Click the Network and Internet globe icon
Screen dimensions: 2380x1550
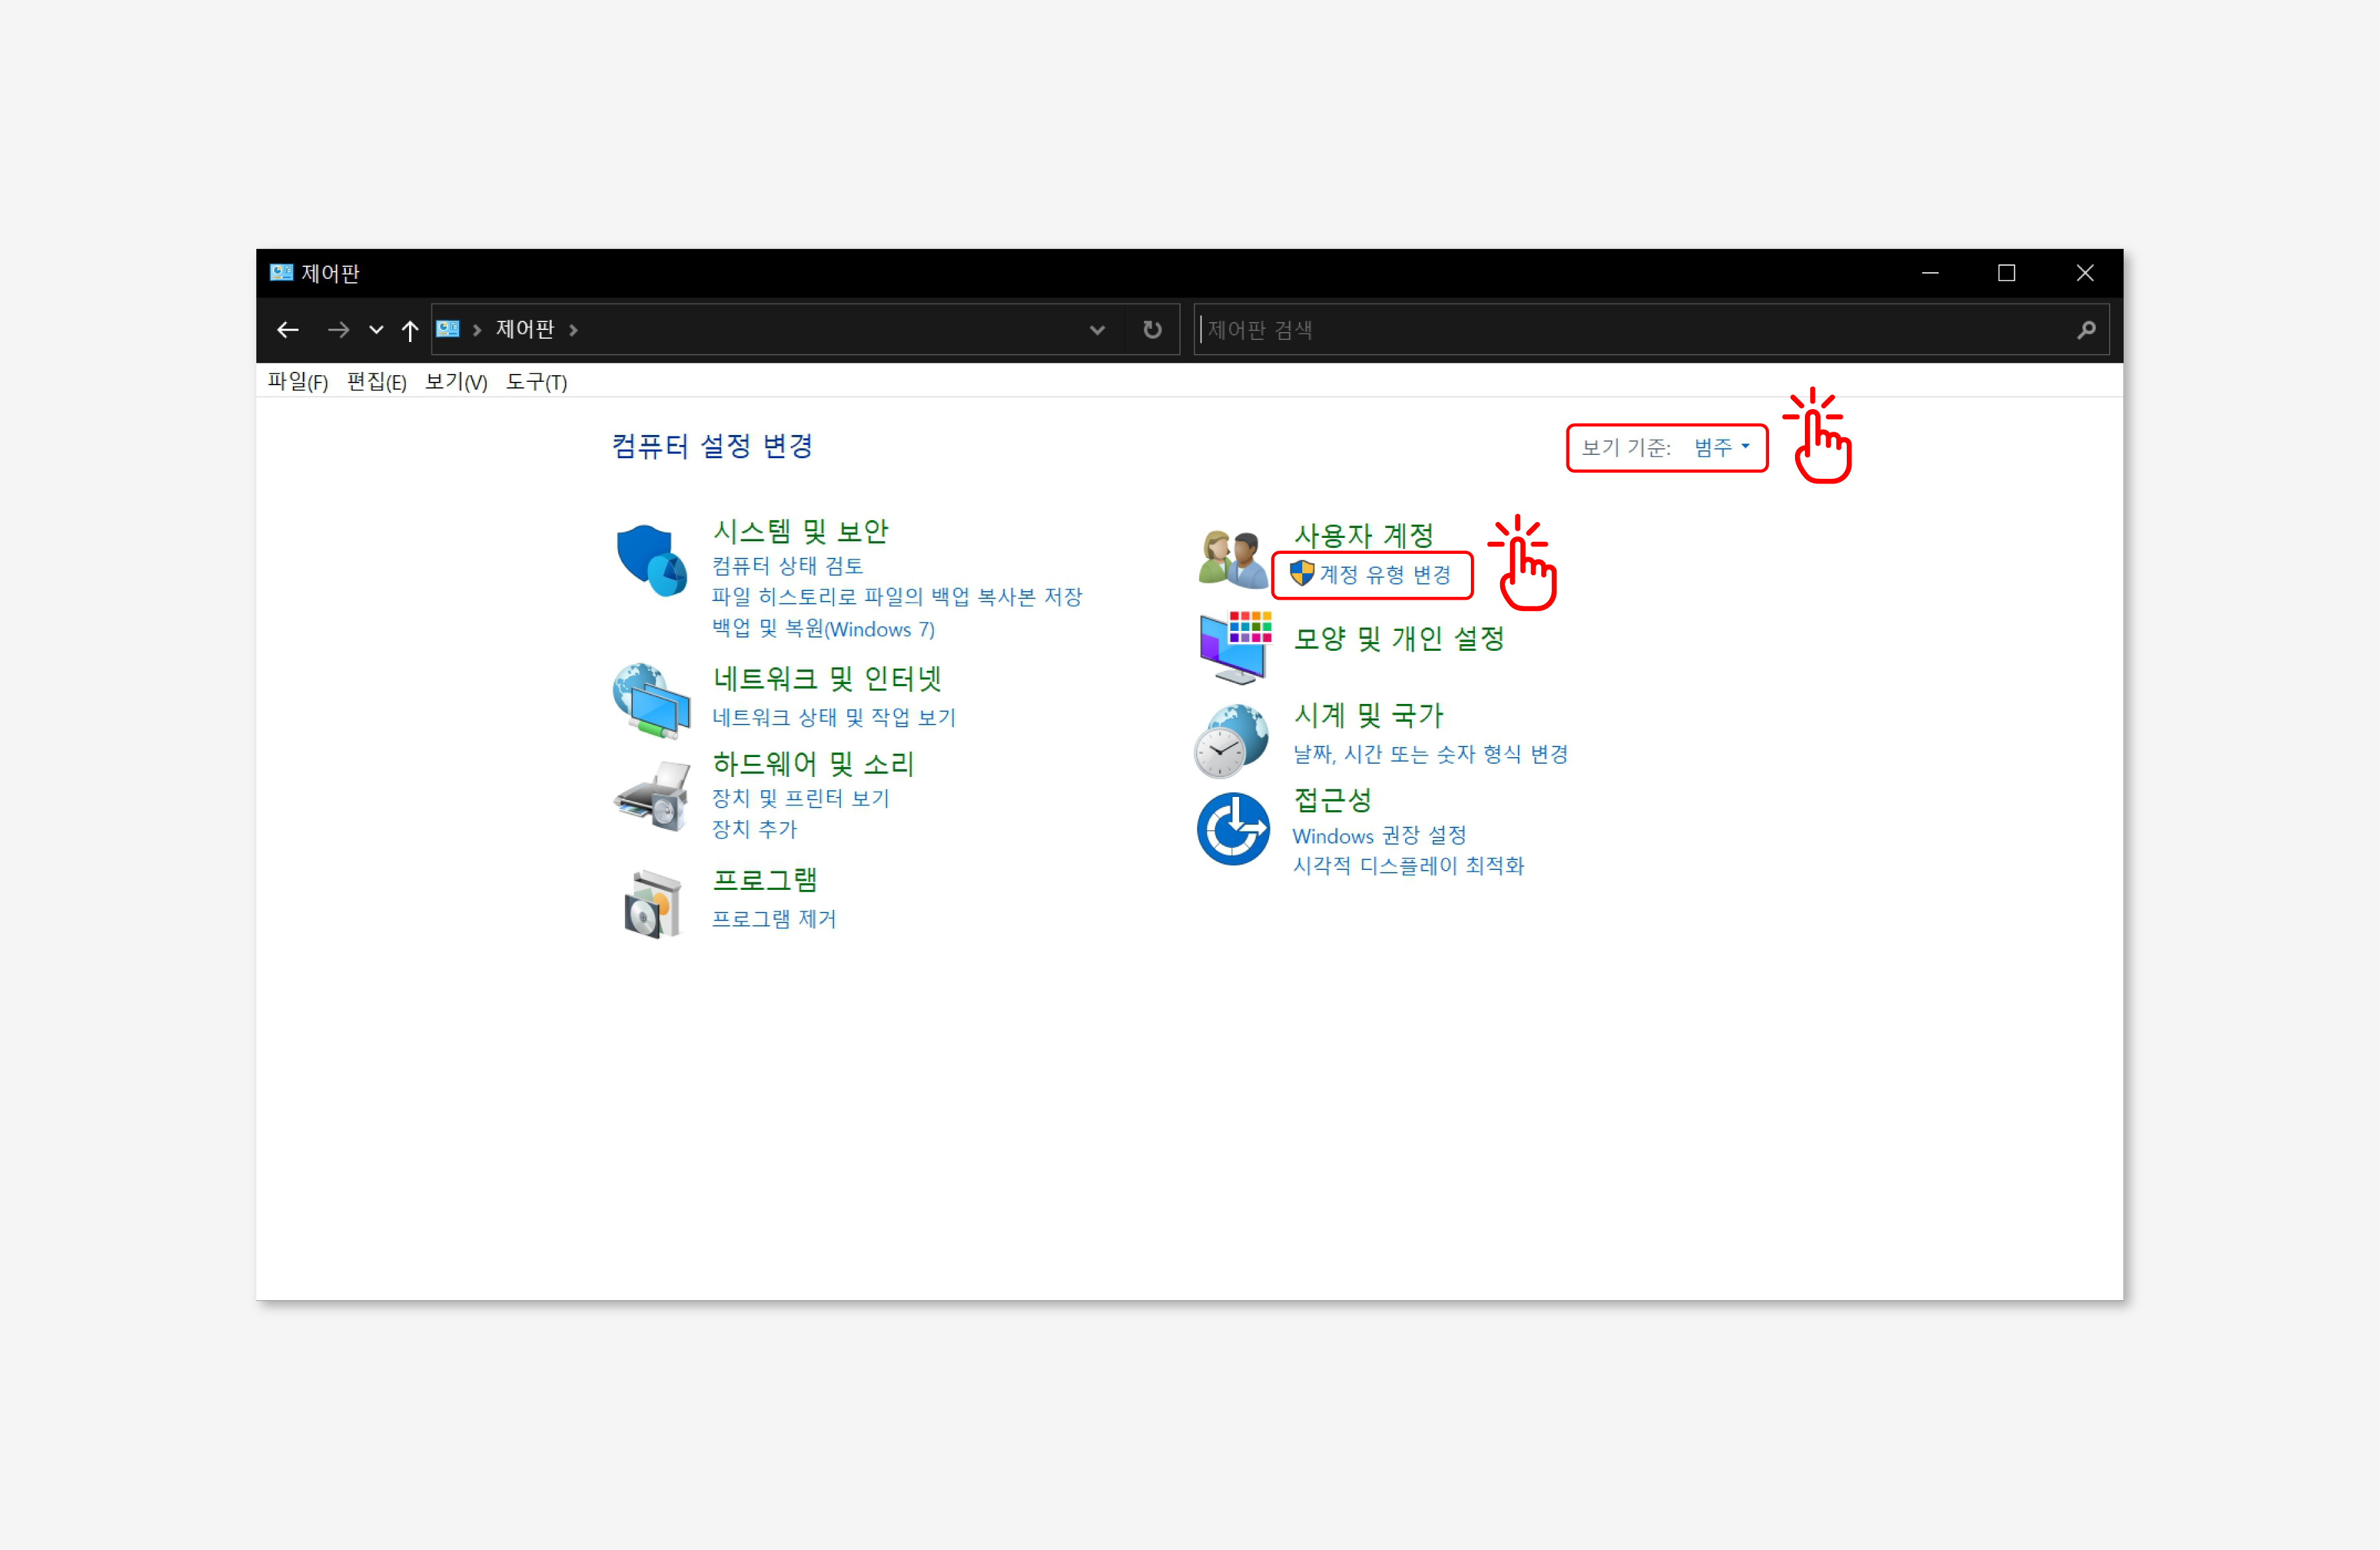pos(651,701)
